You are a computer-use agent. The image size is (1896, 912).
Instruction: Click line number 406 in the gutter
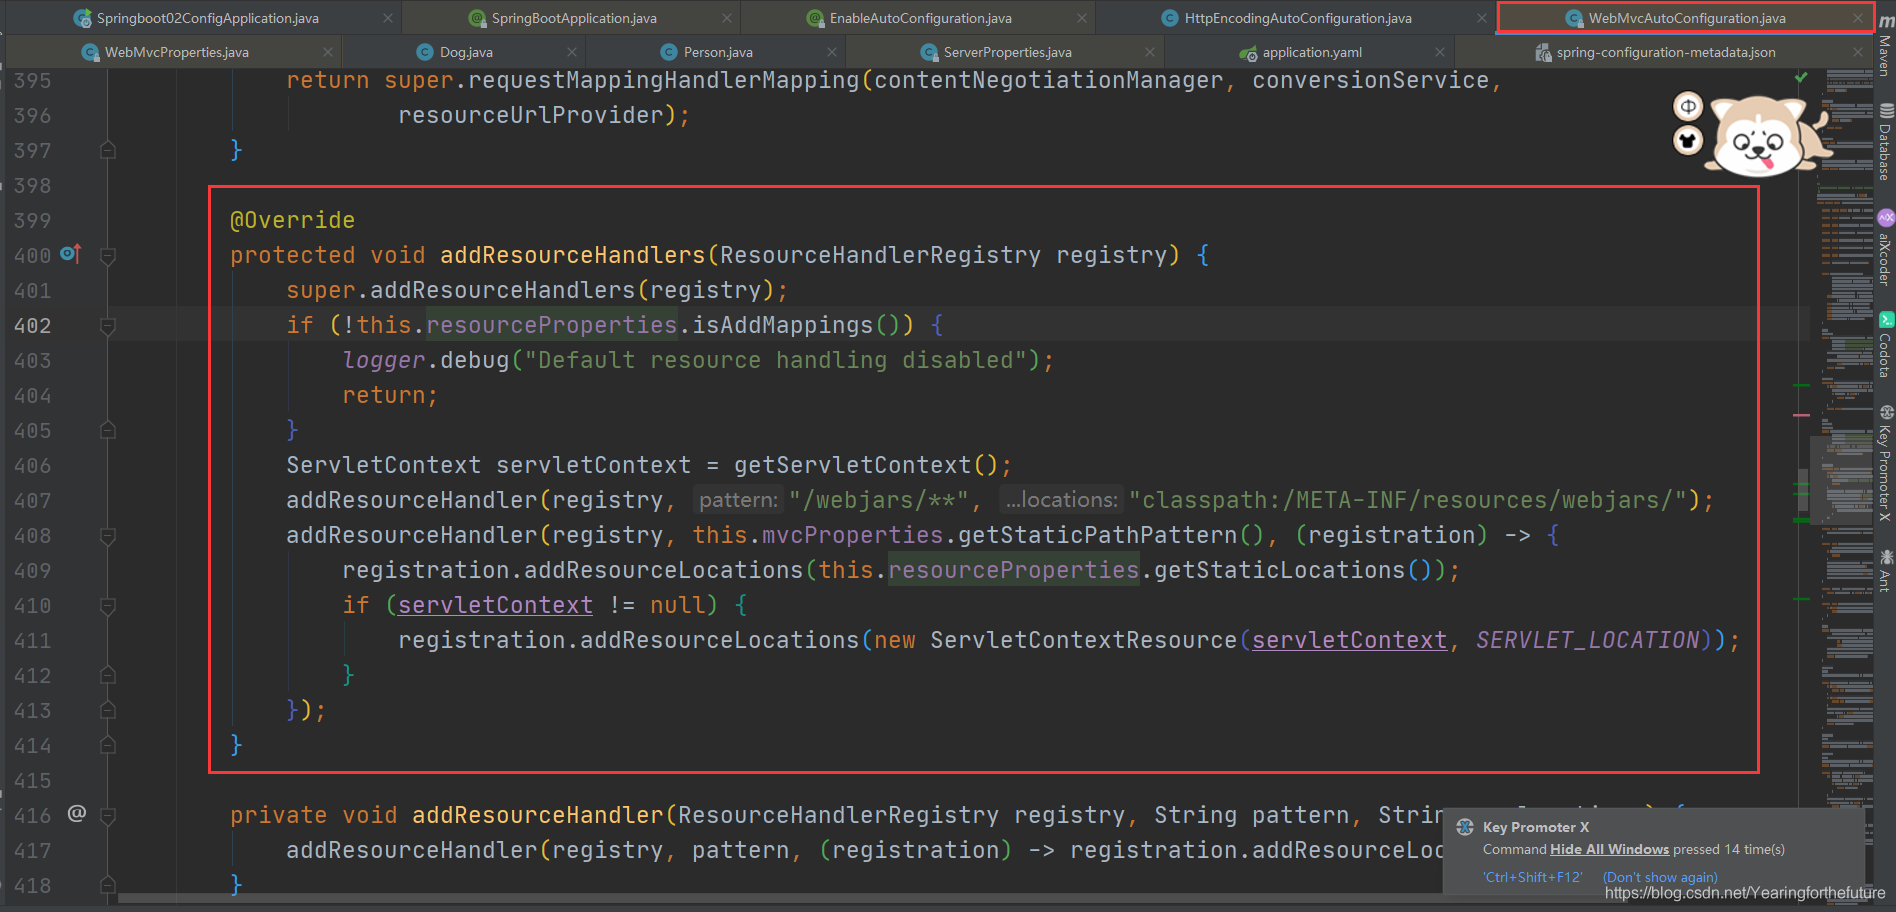[32, 466]
